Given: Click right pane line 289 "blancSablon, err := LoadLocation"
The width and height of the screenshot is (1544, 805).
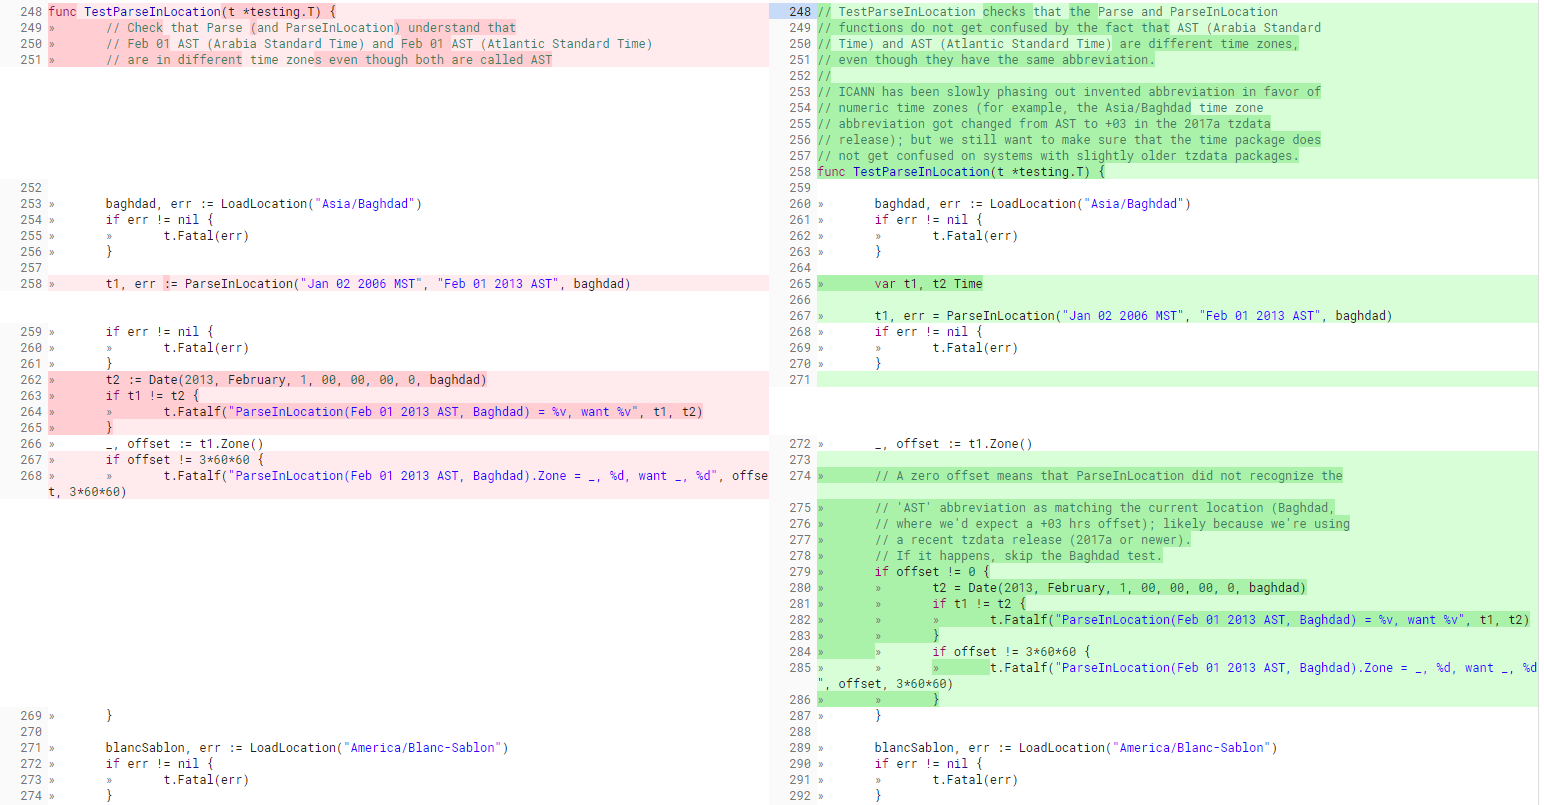Looking at the screenshot, I should (1076, 748).
